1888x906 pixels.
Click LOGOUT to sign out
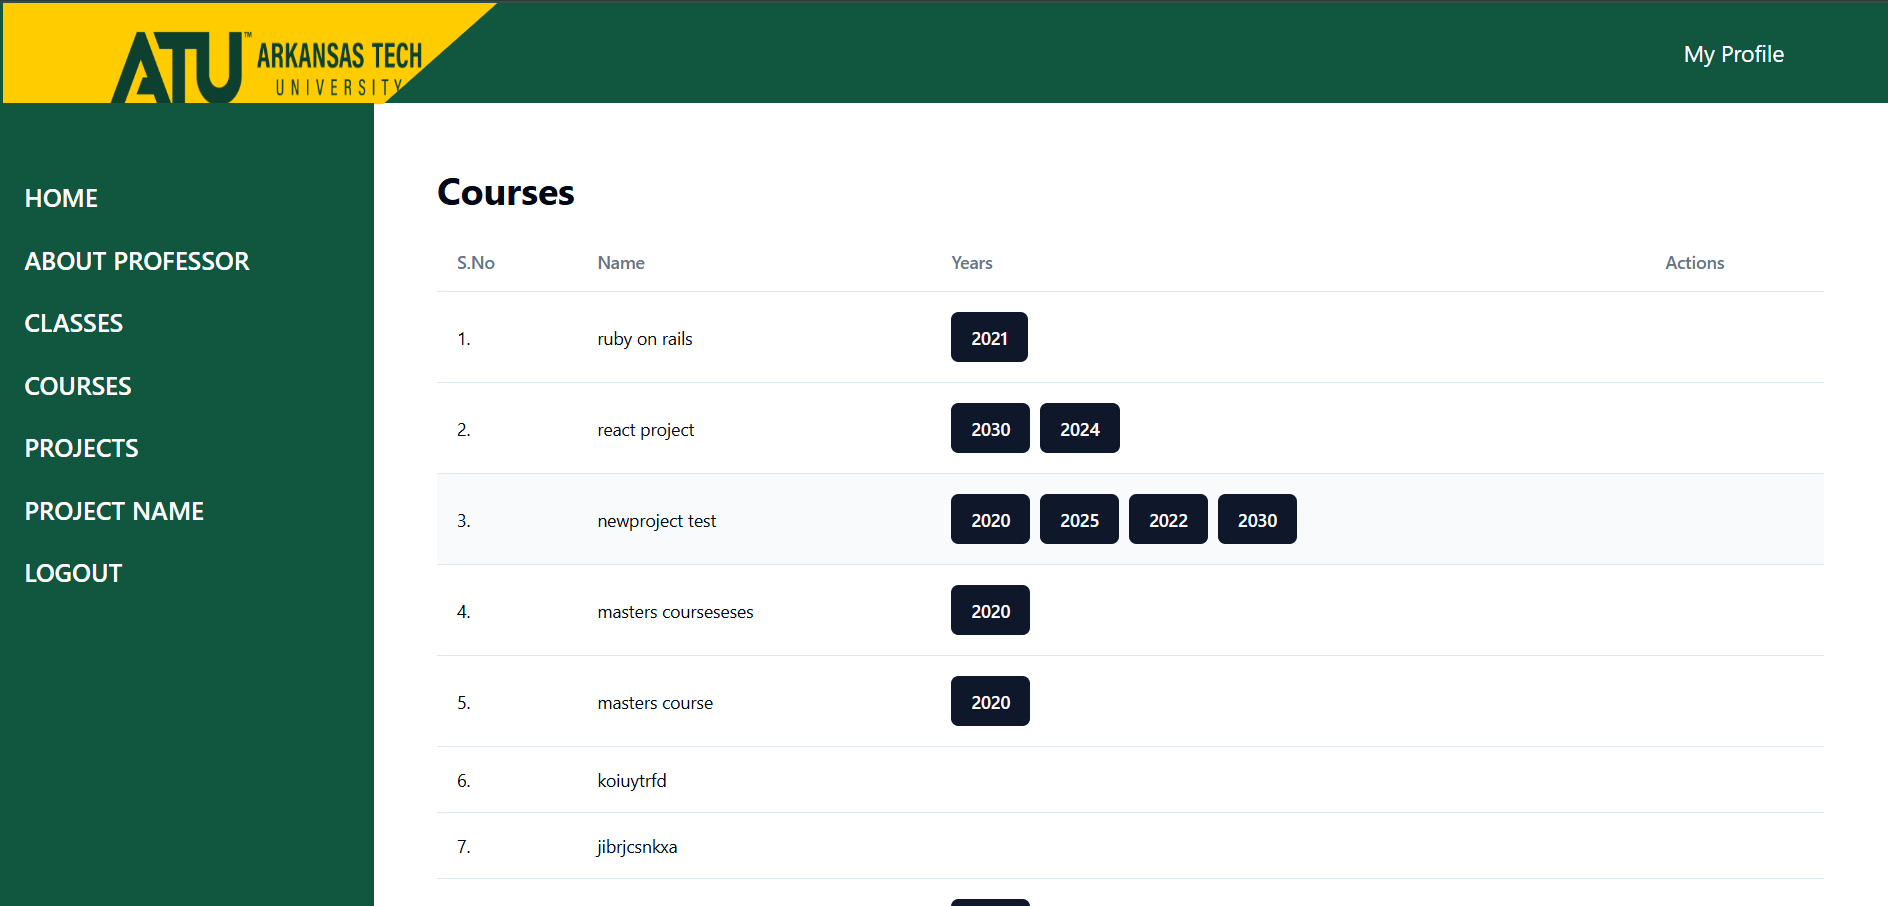[x=73, y=572]
